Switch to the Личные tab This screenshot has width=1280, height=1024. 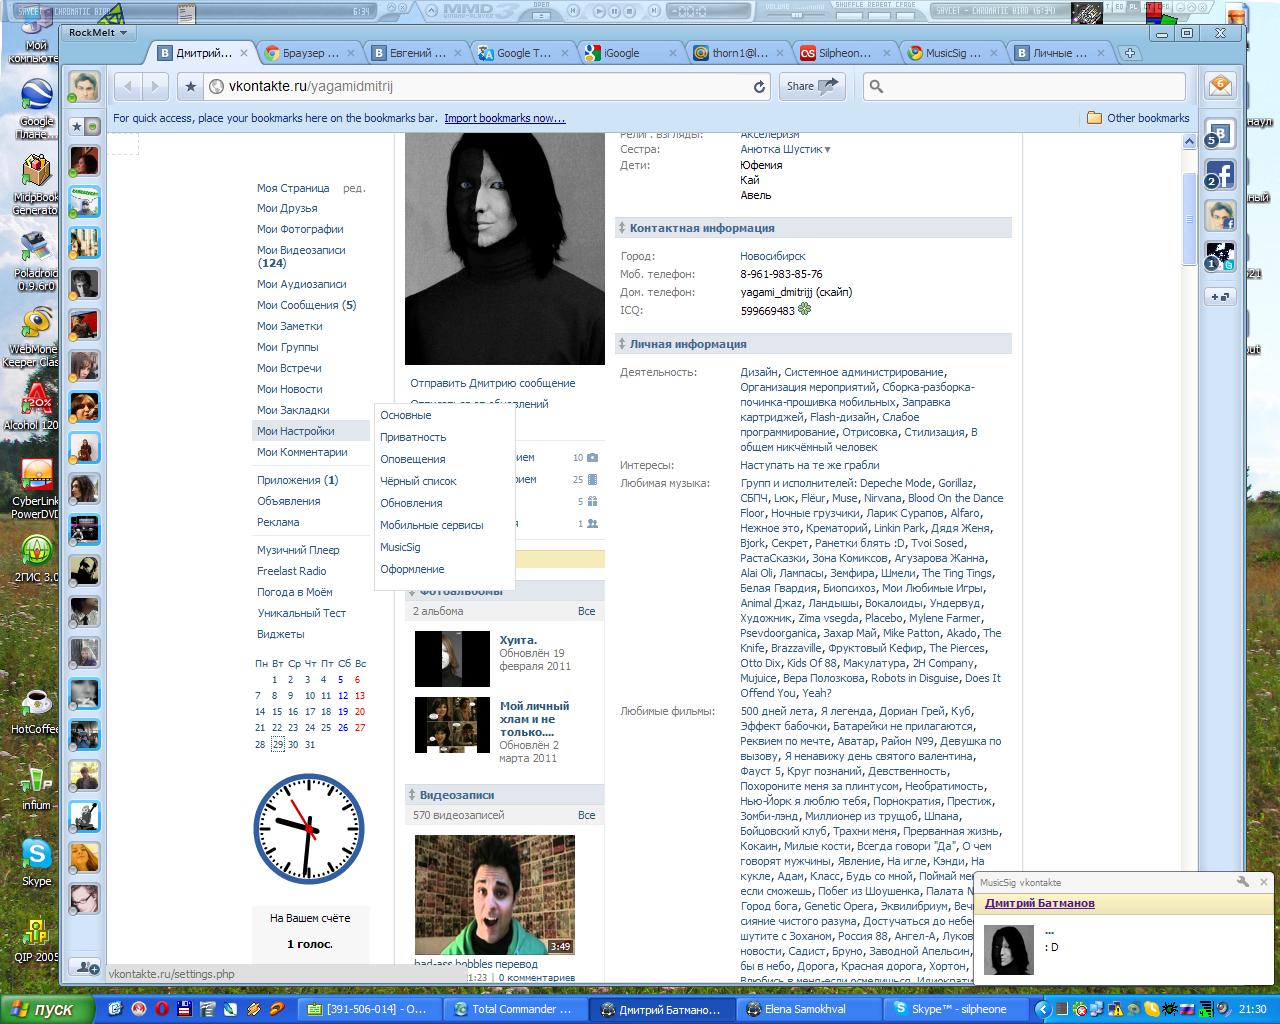pos(1059,53)
